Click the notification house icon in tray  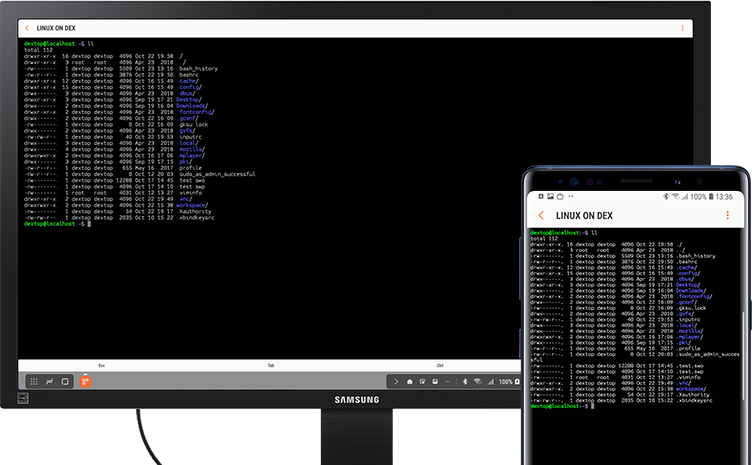410,382
